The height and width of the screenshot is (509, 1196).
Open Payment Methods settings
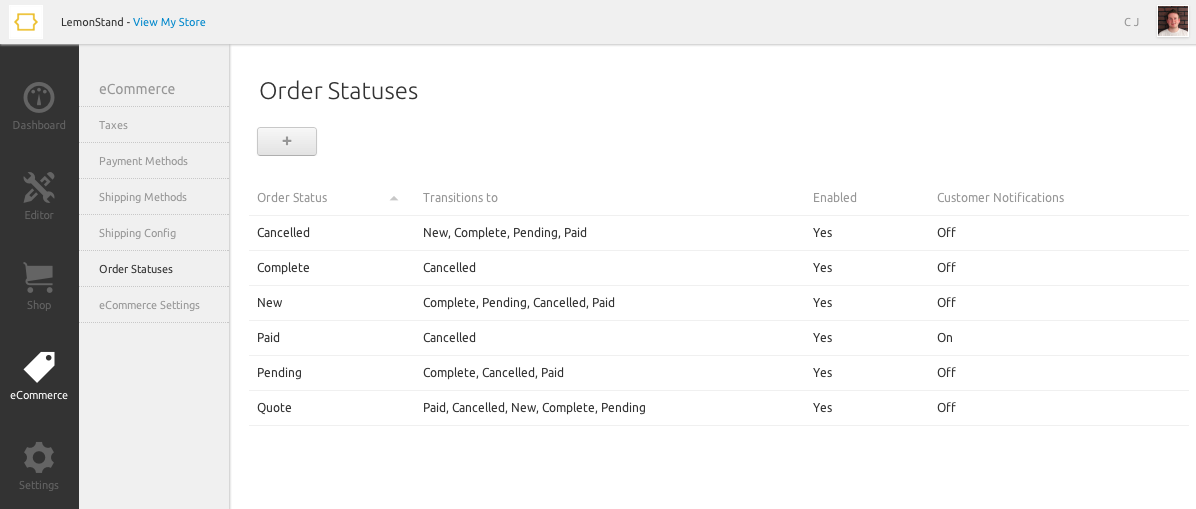pos(143,161)
